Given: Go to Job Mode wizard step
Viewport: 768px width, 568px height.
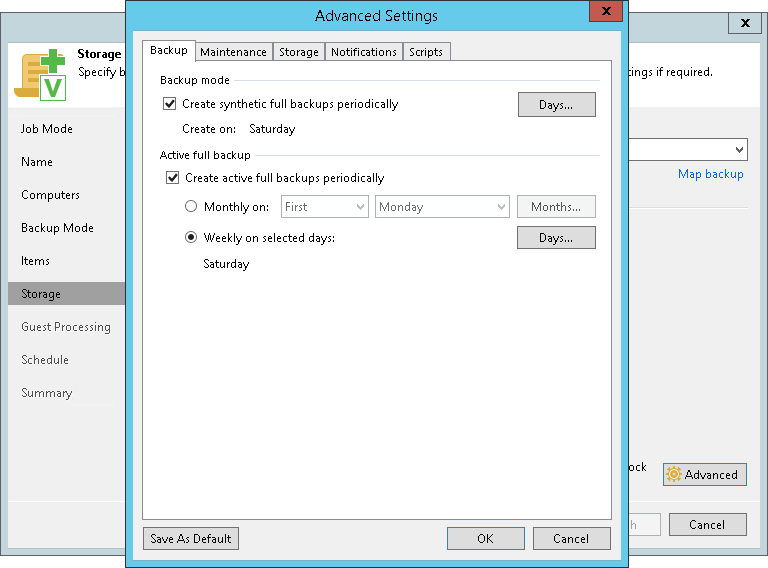Looking at the screenshot, I should pos(47,129).
